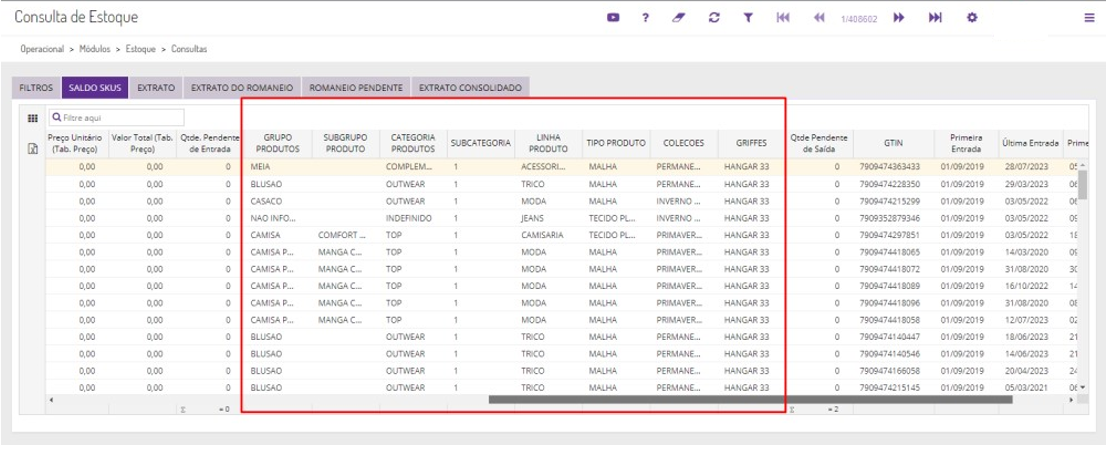Viewport: 1120px width, 456px height.
Task: Jump to the last record
Action: tap(935, 18)
